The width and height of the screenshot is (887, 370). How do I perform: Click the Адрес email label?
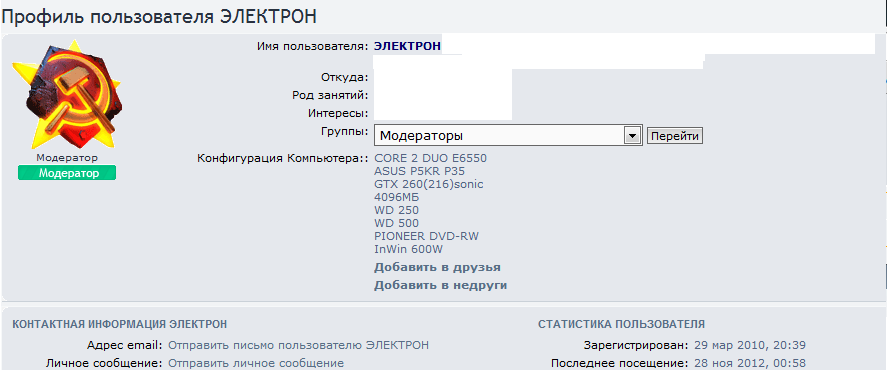(x=125, y=345)
